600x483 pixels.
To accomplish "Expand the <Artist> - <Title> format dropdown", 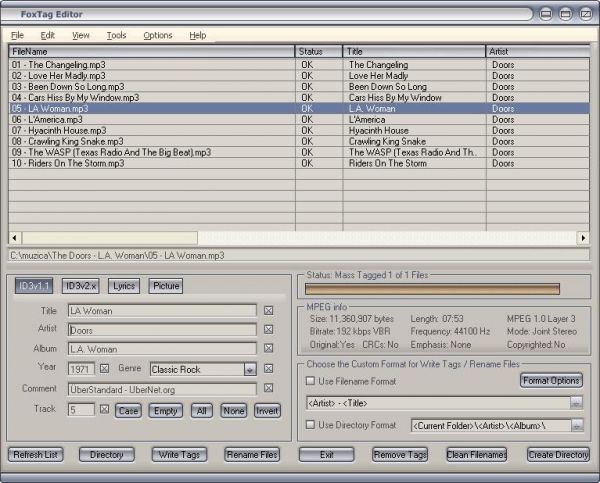I will pos(576,403).
